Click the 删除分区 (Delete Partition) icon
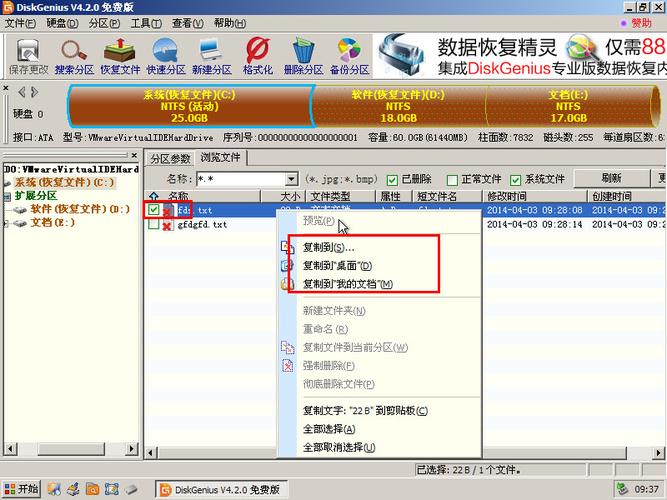Viewport: 667px width, 500px height. tap(303, 55)
